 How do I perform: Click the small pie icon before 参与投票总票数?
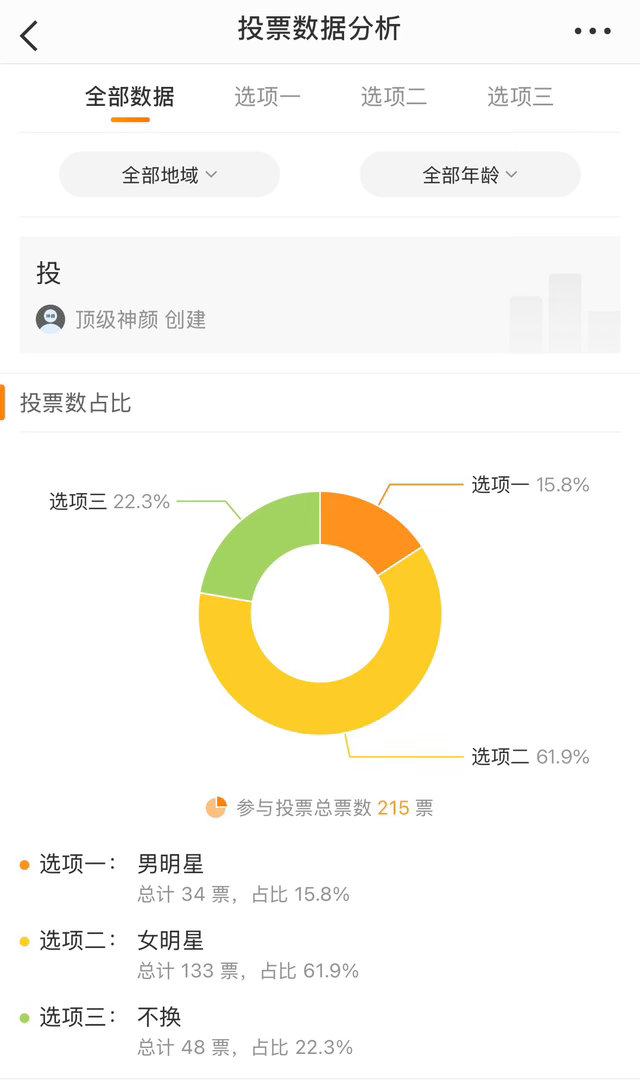pos(216,806)
